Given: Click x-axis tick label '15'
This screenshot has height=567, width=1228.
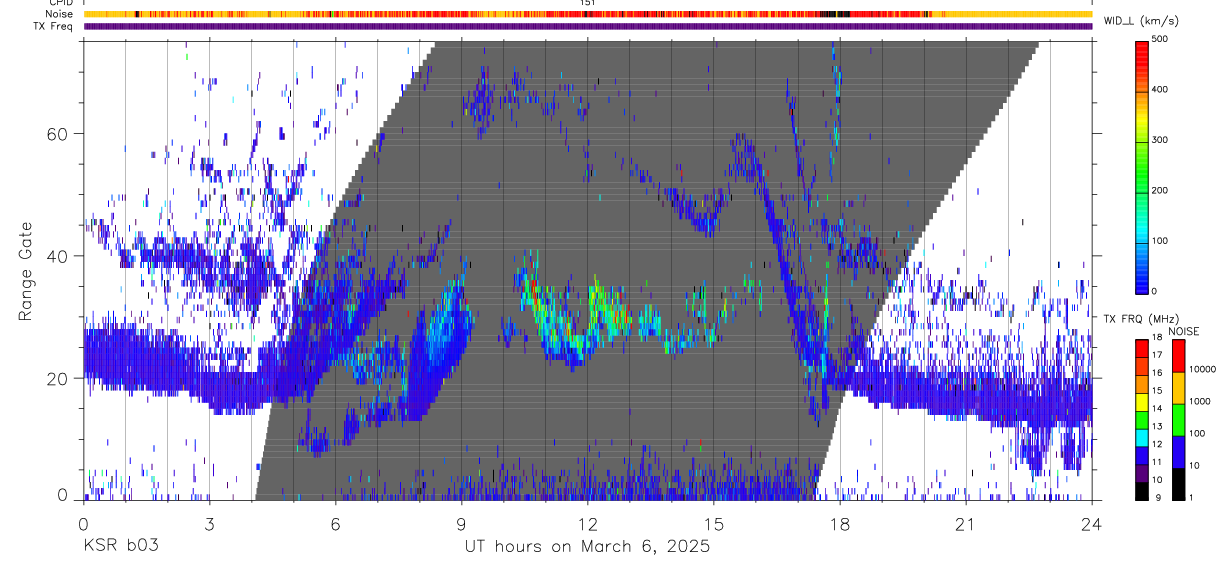Looking at the screenshot, I should (714, 524).
